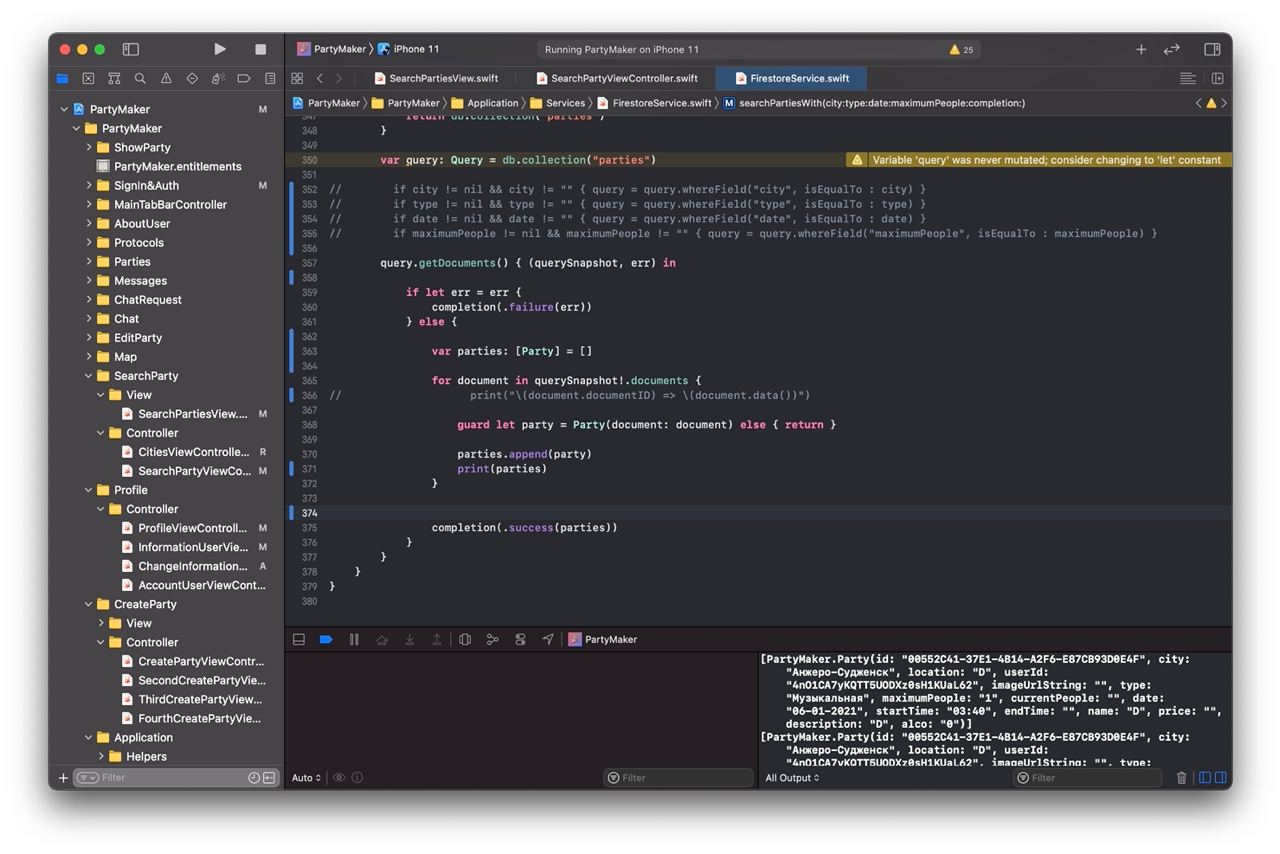The image size is (1280, 854).
Task: Click variables view filter field
Action: point(678,778)
